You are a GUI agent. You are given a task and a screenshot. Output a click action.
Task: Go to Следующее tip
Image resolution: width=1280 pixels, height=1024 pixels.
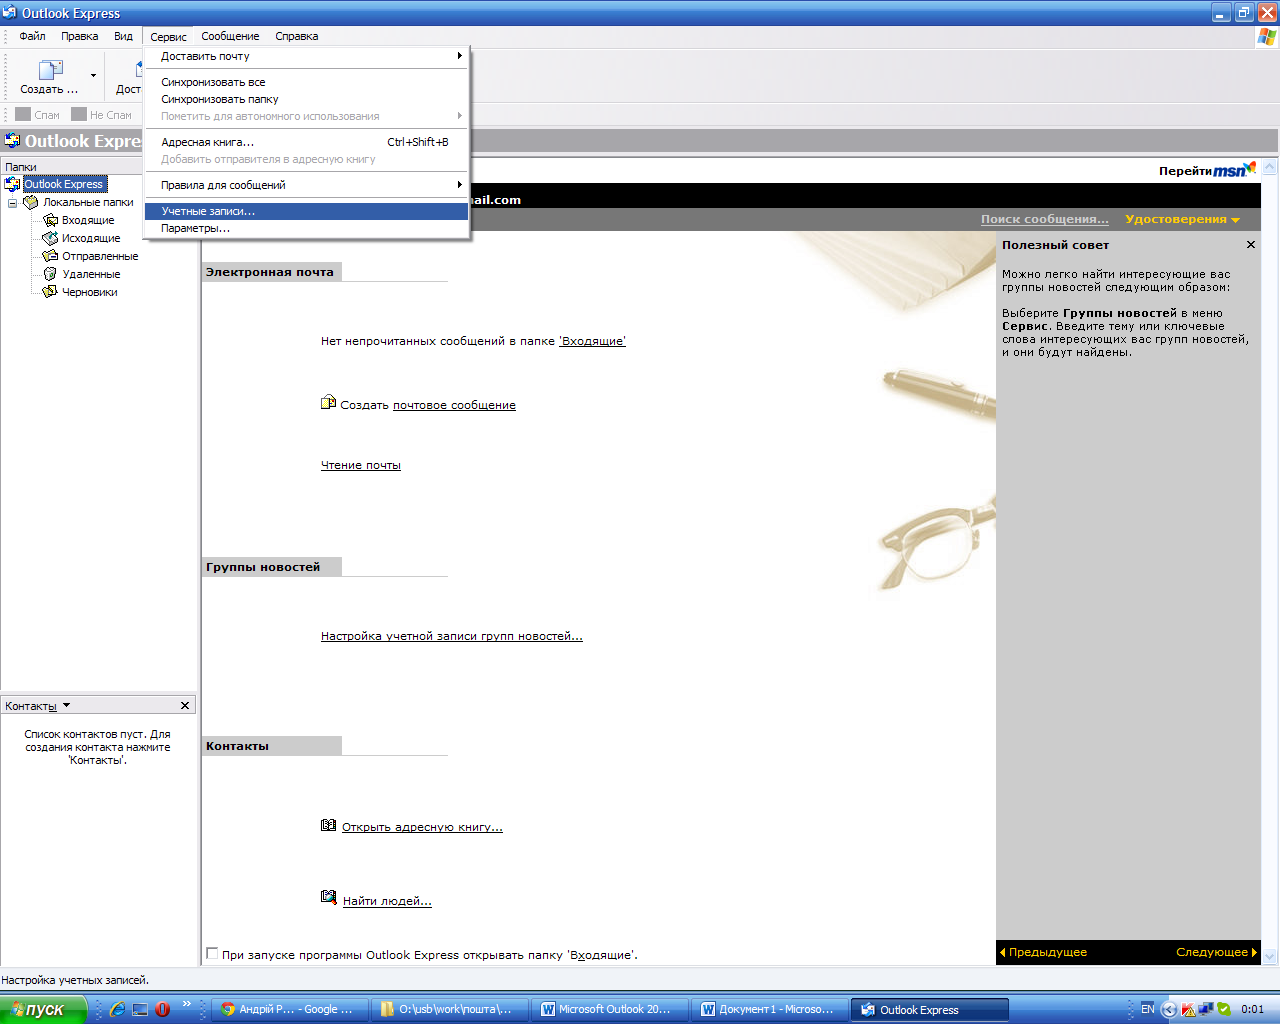(x=1216, y=952)
